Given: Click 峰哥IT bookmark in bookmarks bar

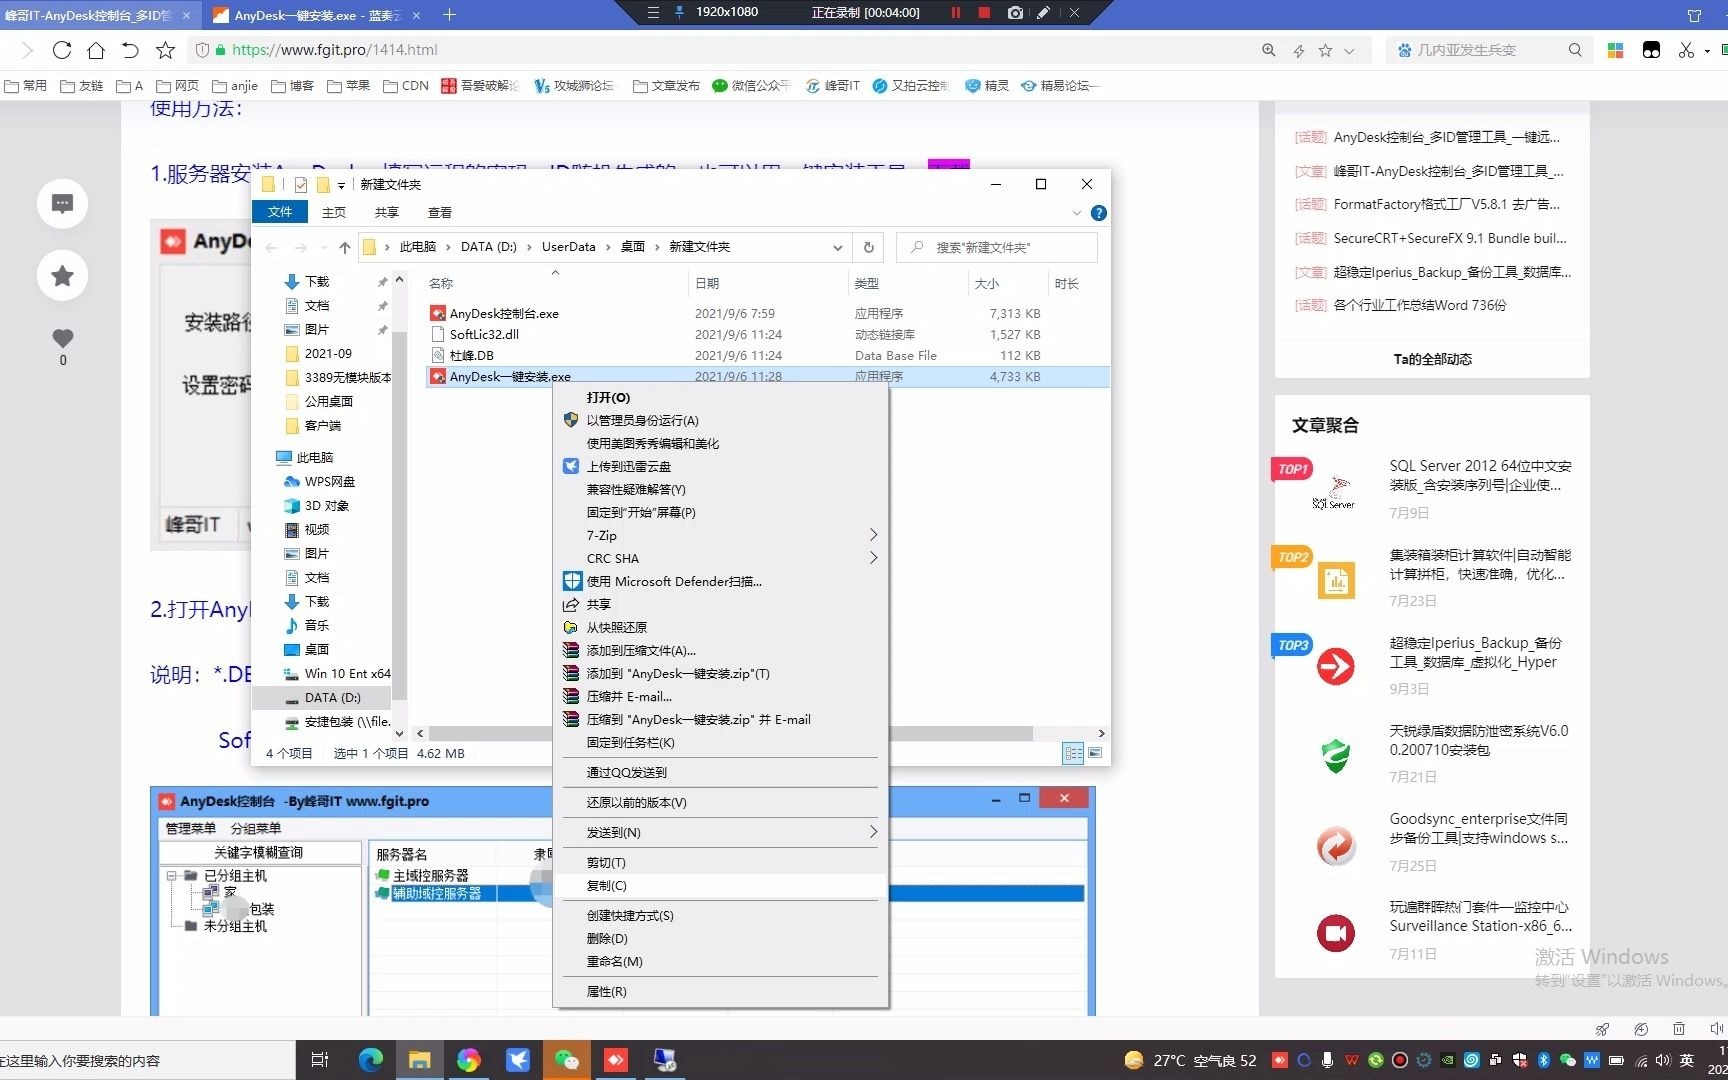Looking at the screenshot, I should tap(832, 86).
